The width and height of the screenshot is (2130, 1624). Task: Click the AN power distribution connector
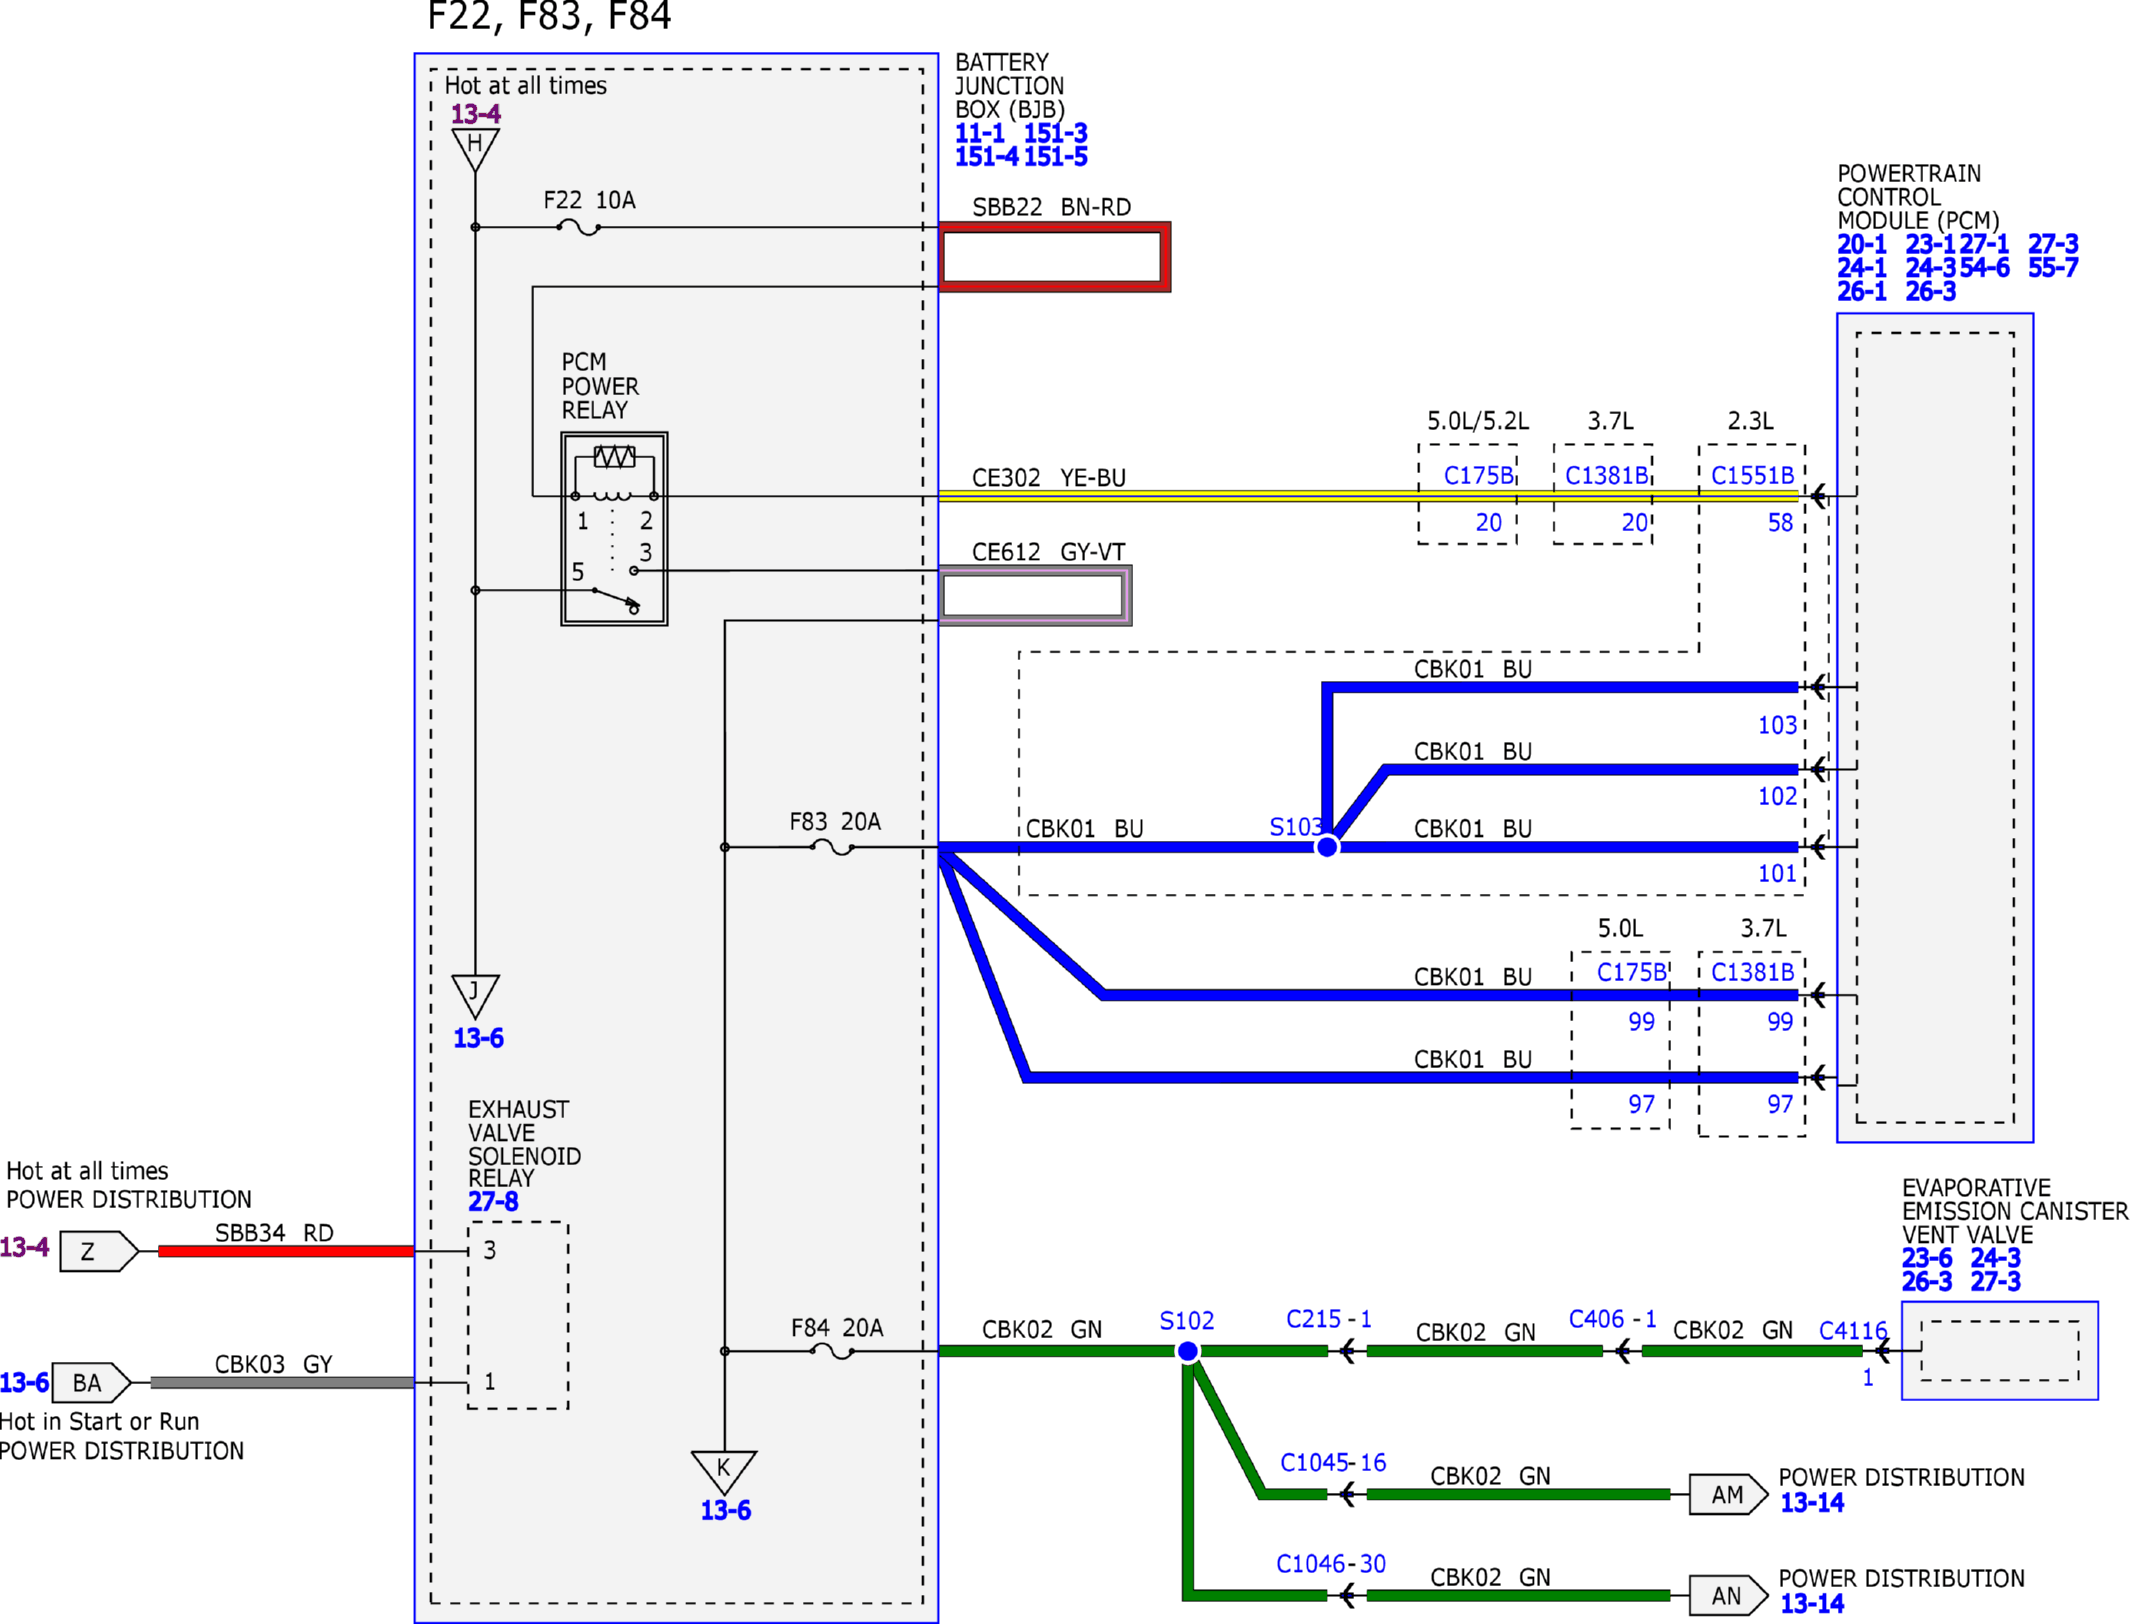(x=1729, y=1596)
